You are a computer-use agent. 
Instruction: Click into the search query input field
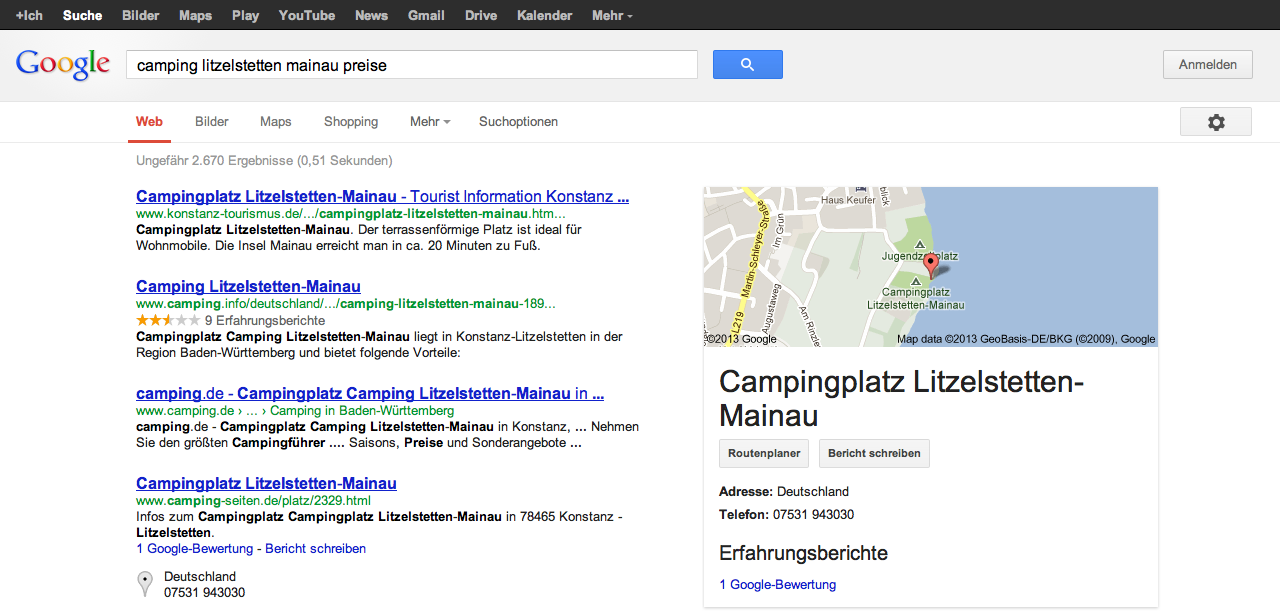click(411, 66)
